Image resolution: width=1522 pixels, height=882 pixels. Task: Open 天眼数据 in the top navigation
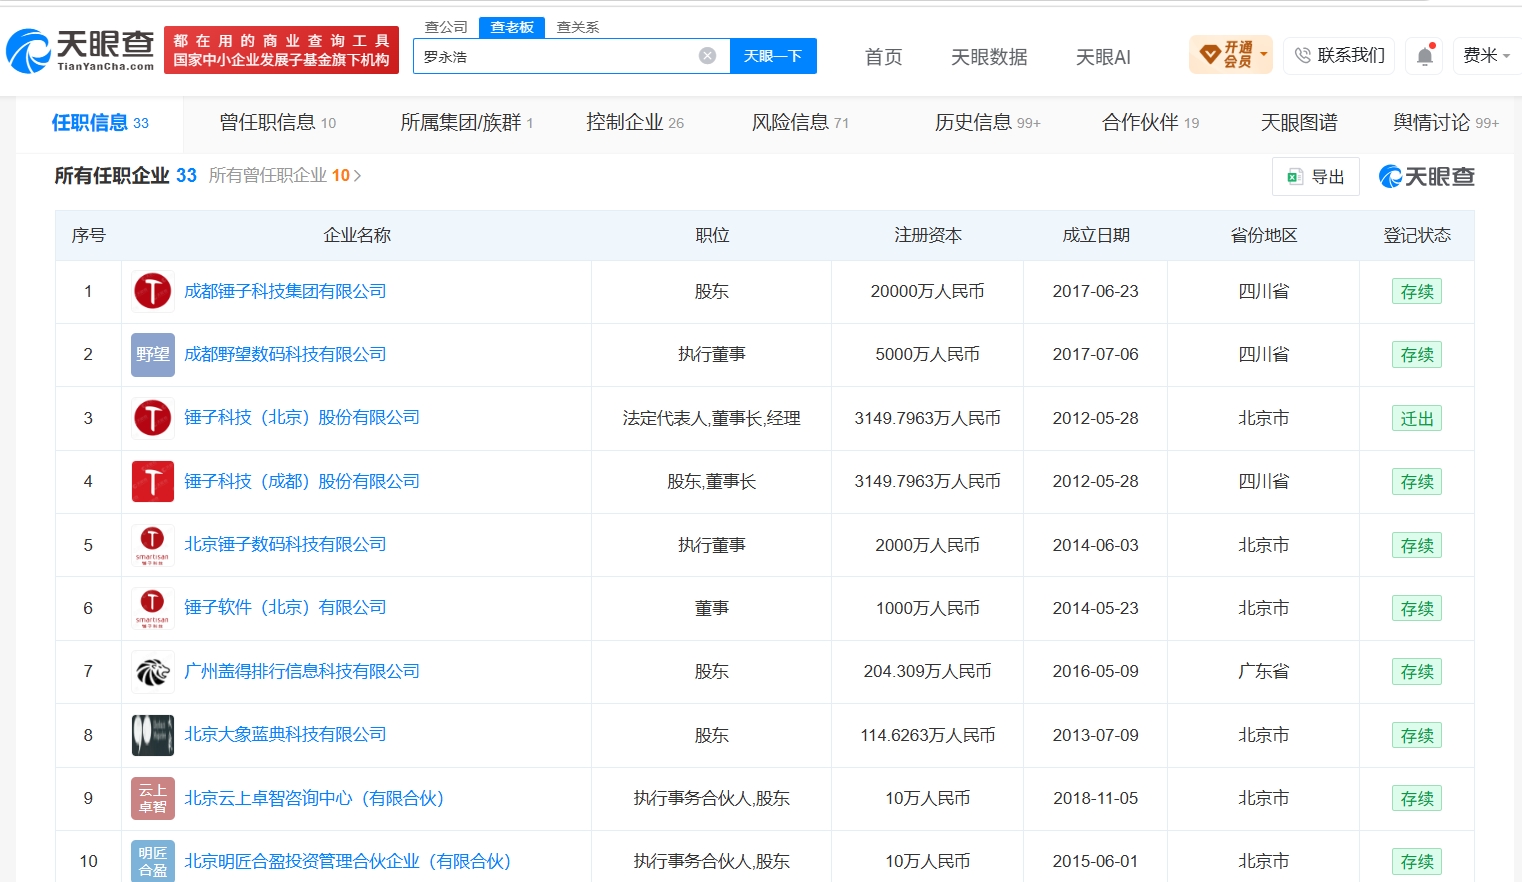[x=989, y=57]
